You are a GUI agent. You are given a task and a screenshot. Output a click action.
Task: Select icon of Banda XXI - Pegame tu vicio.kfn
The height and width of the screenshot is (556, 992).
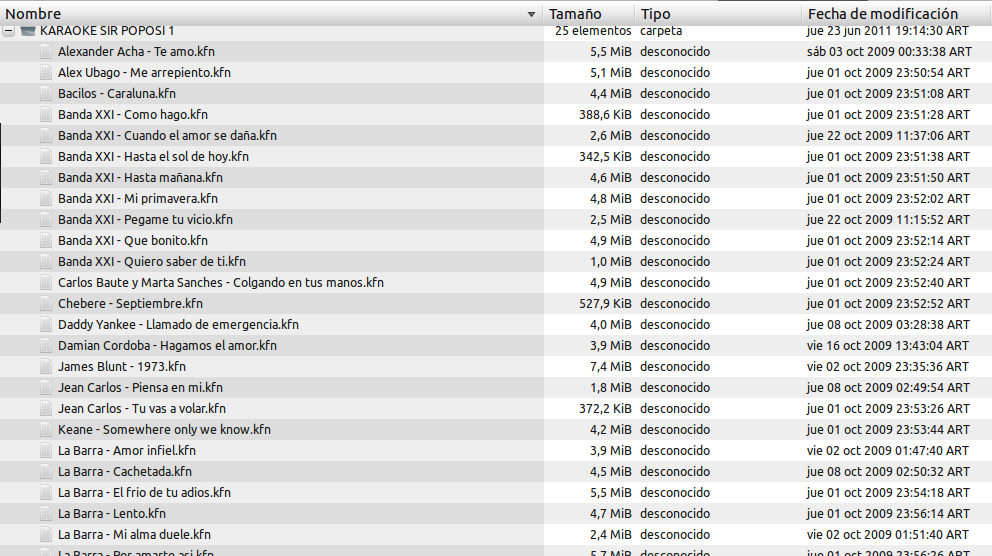point(46,219)
